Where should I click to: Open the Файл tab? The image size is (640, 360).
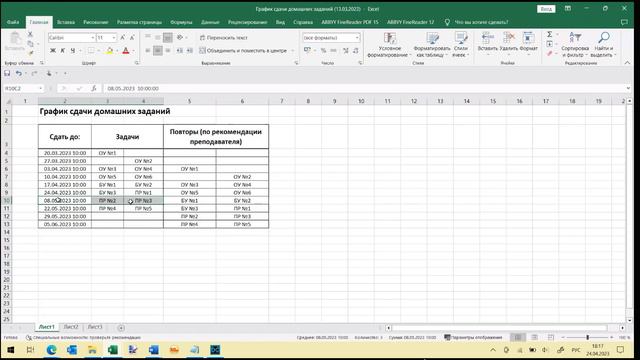pos(13,22)
